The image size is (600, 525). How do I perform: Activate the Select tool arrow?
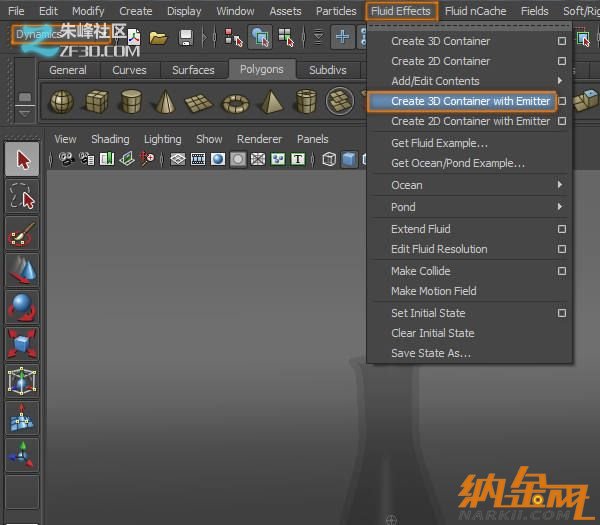(x=22, y=159)
